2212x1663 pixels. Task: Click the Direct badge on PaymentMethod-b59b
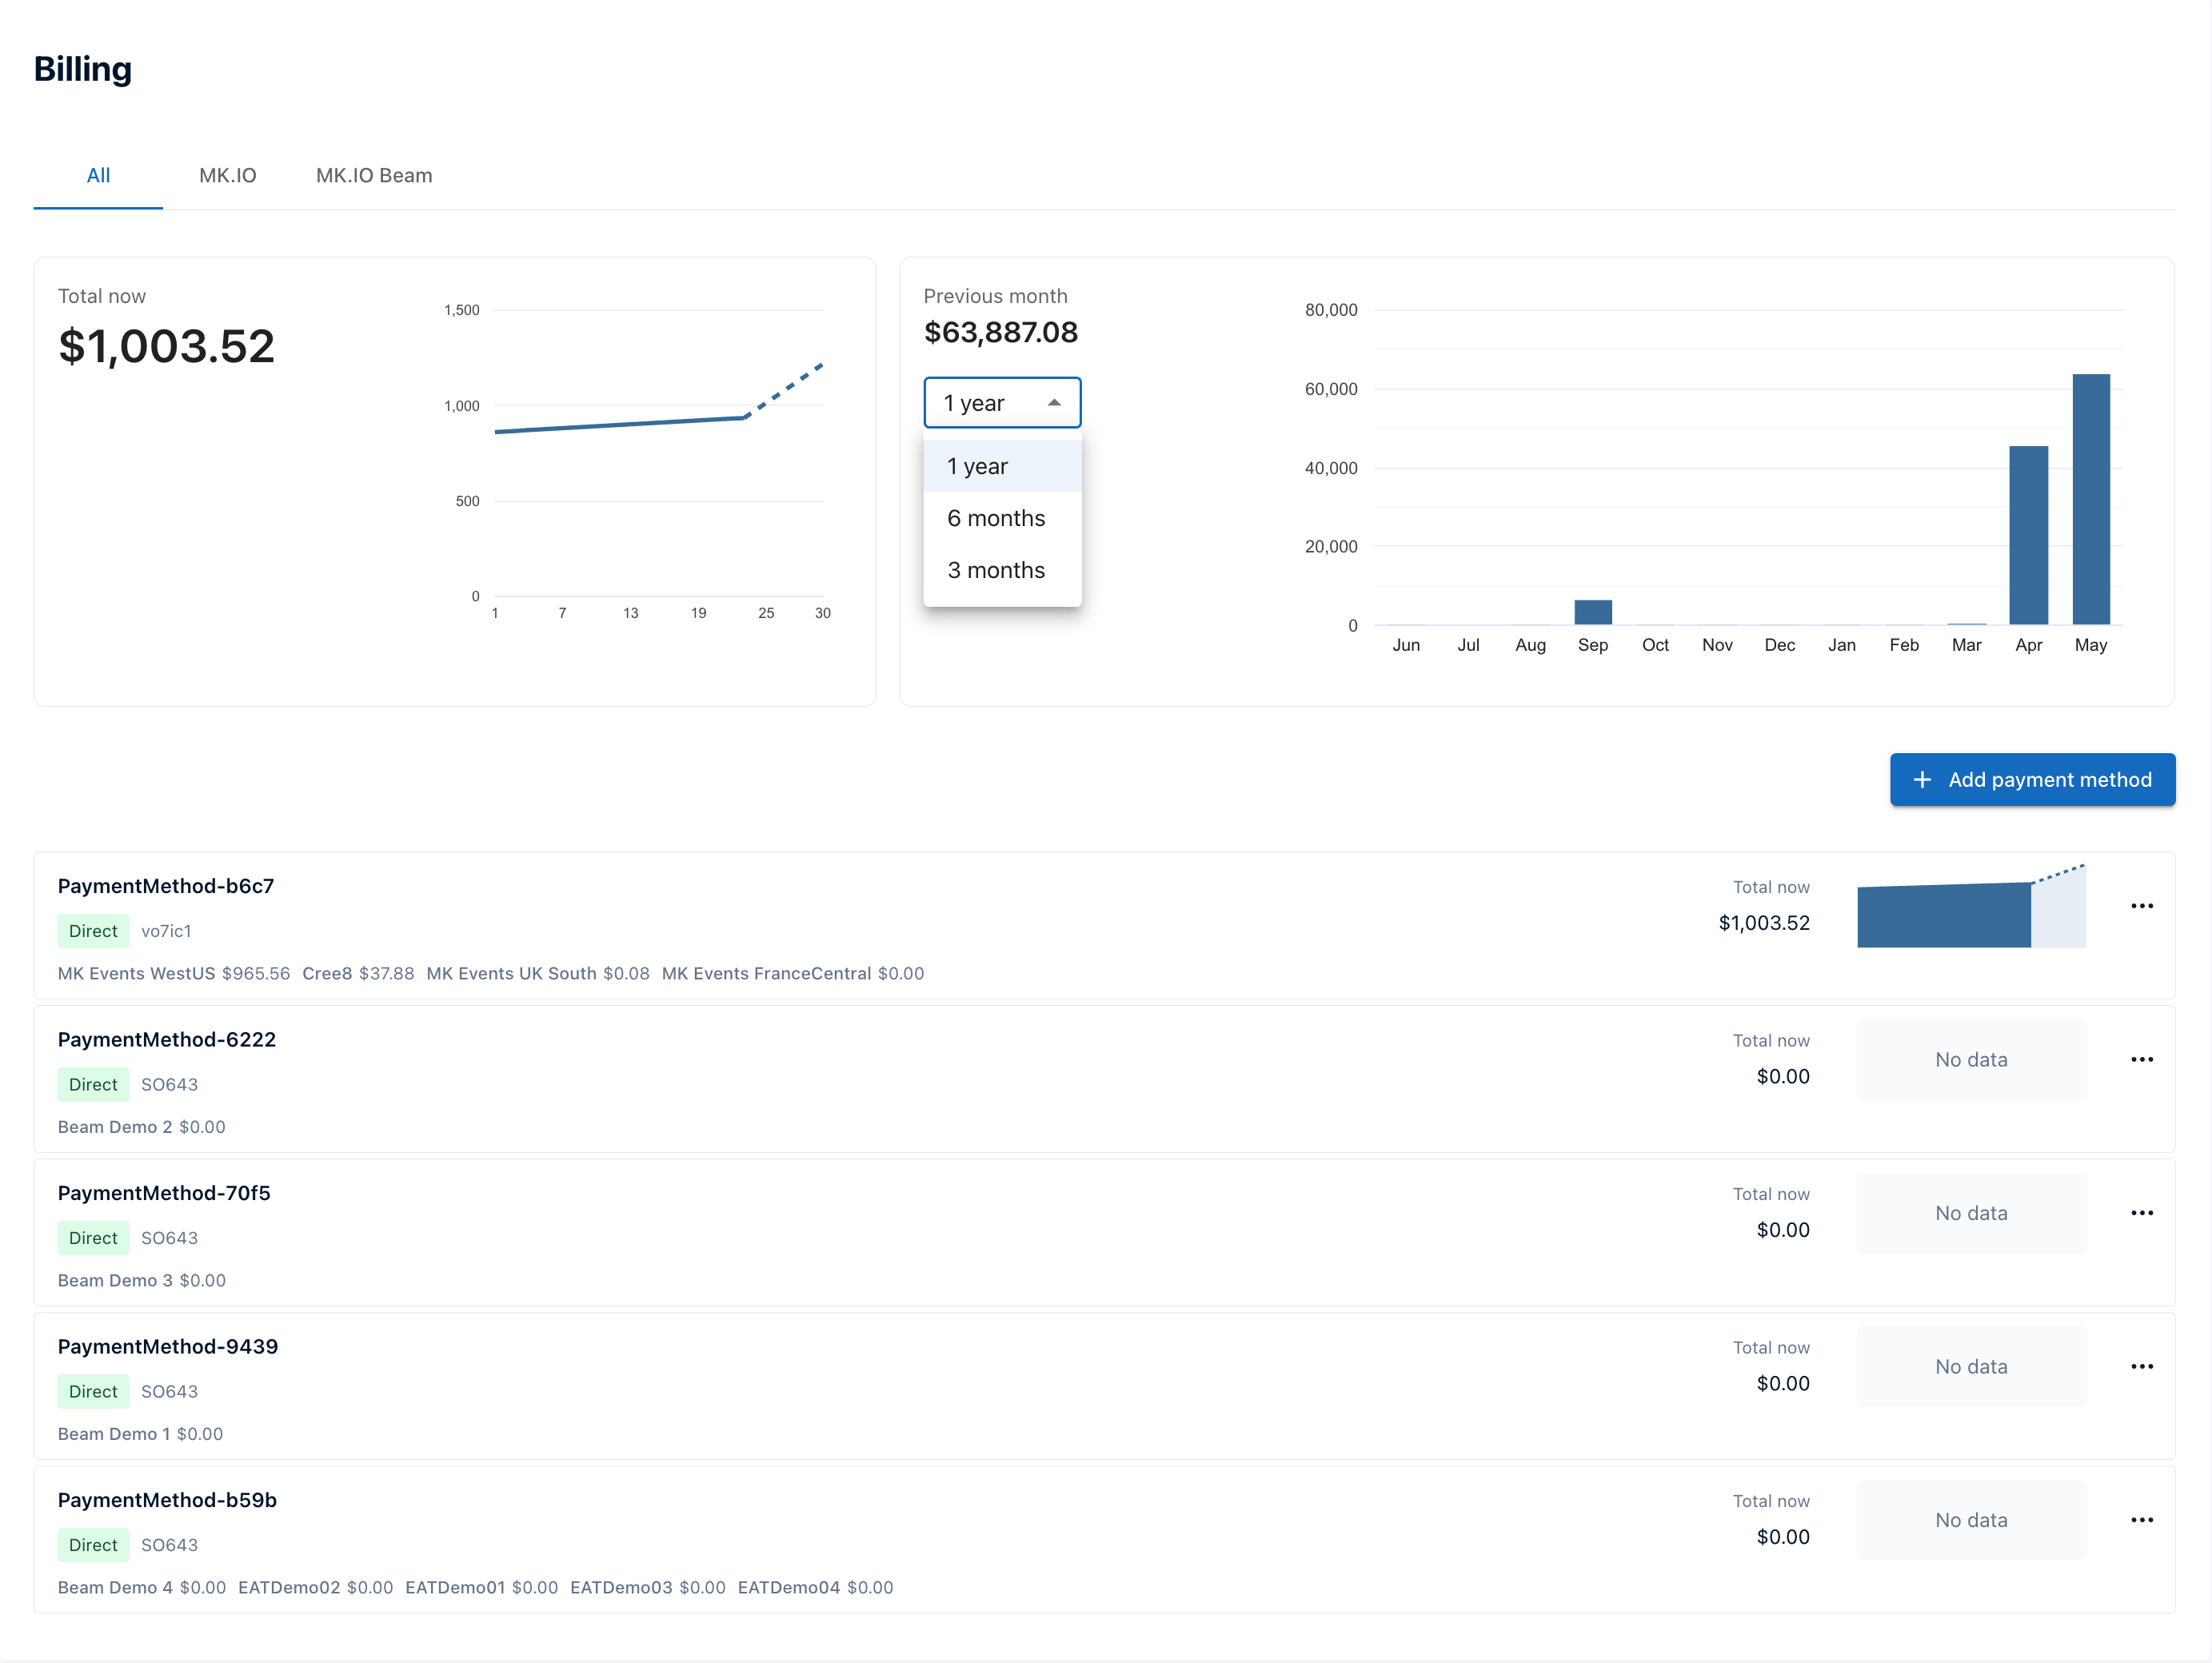(x=93, y=1545)
